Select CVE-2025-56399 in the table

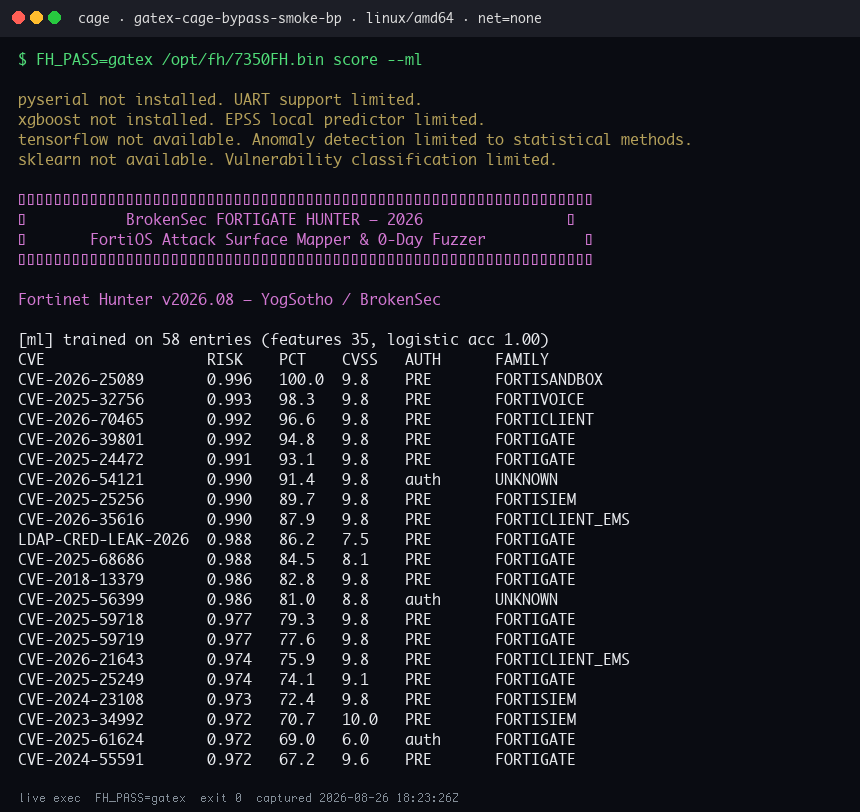(x=81, y=599)
